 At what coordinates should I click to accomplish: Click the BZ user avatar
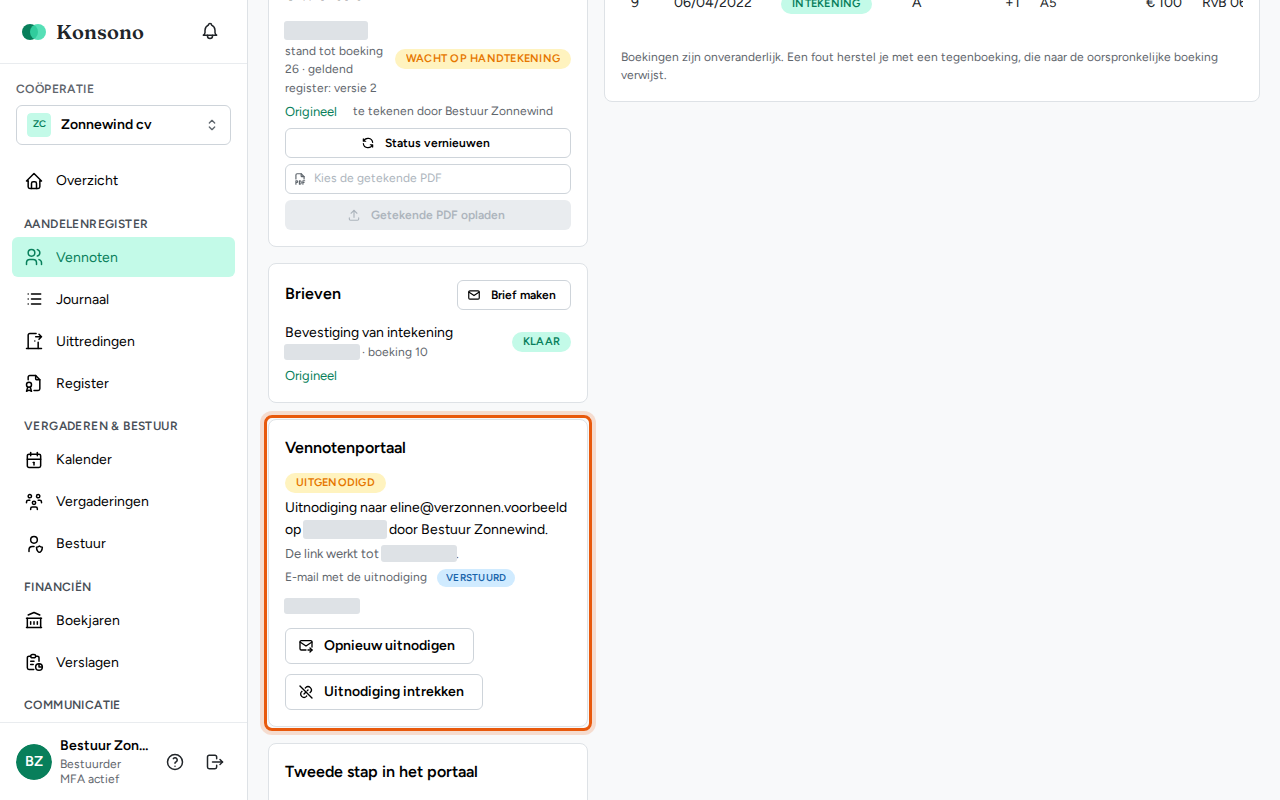coord(34,762)
